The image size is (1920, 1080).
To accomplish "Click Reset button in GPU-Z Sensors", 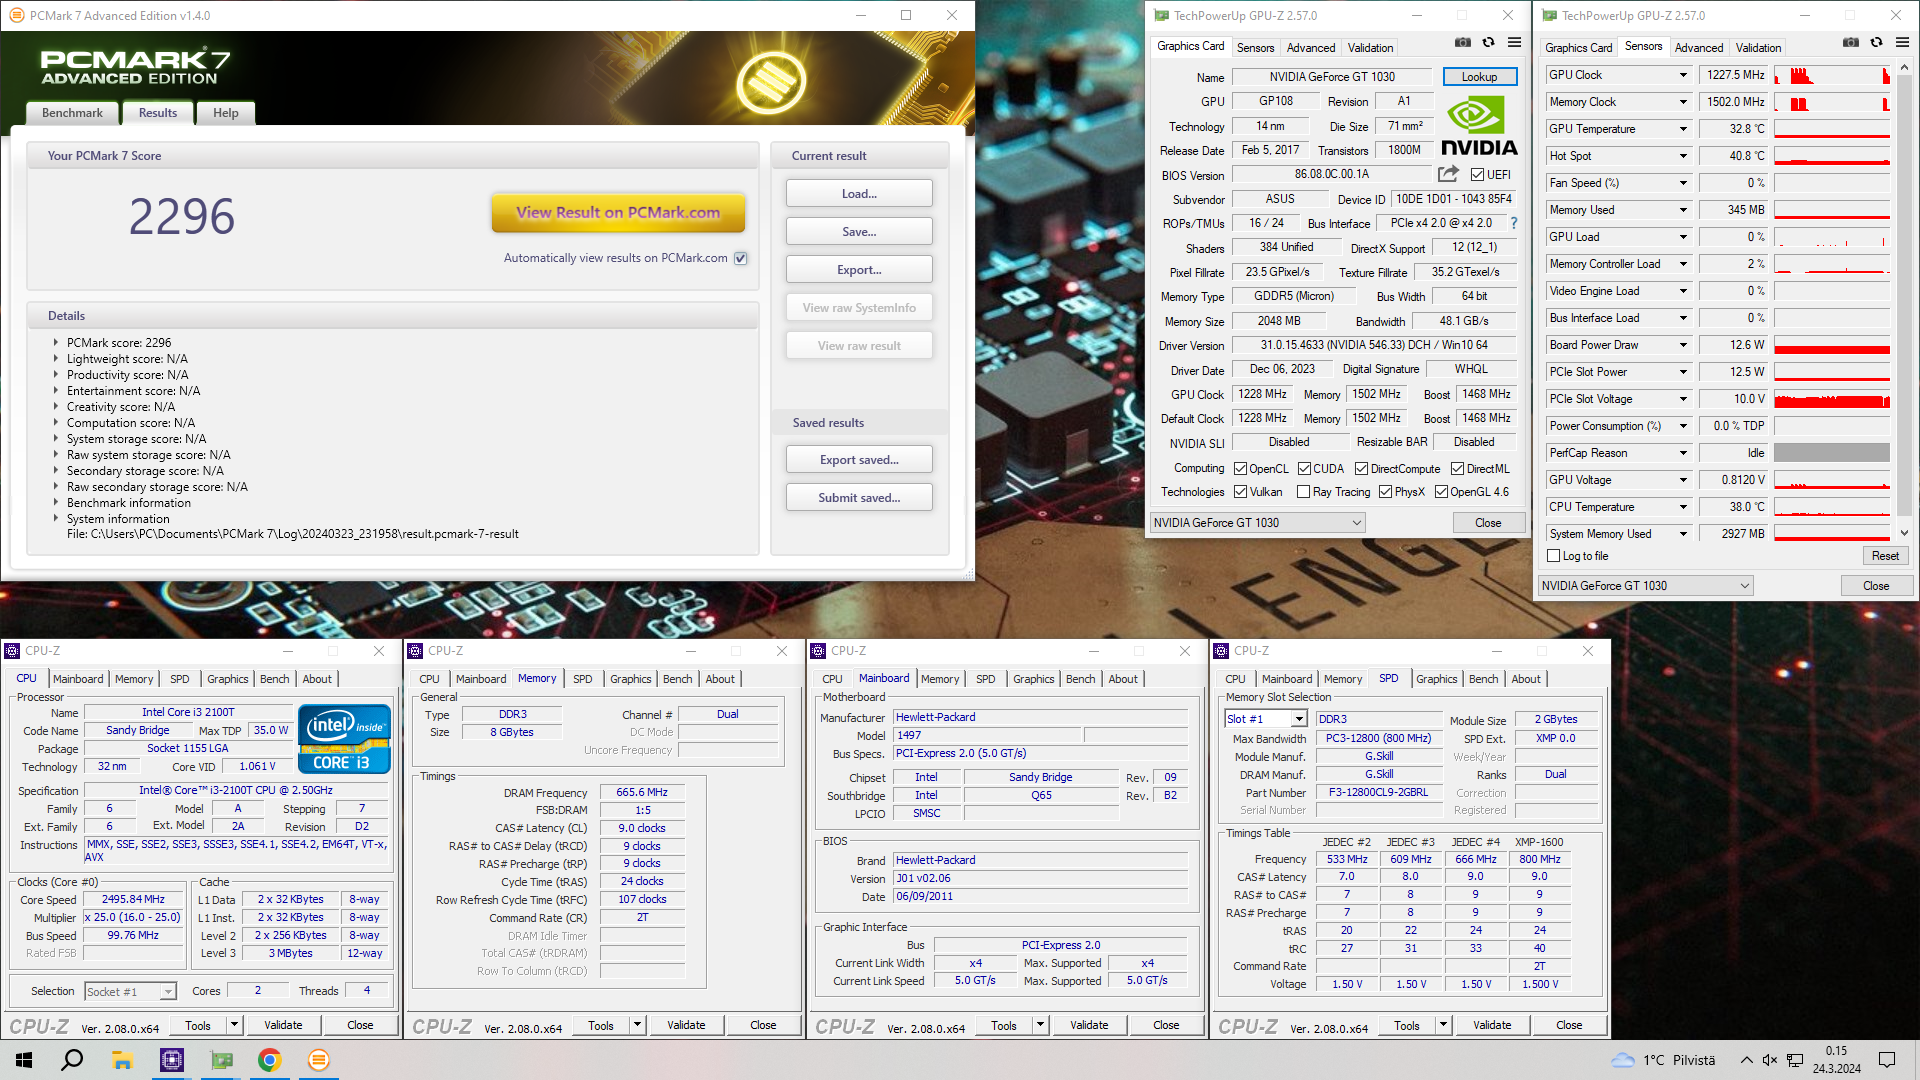I will (1885, 556).
